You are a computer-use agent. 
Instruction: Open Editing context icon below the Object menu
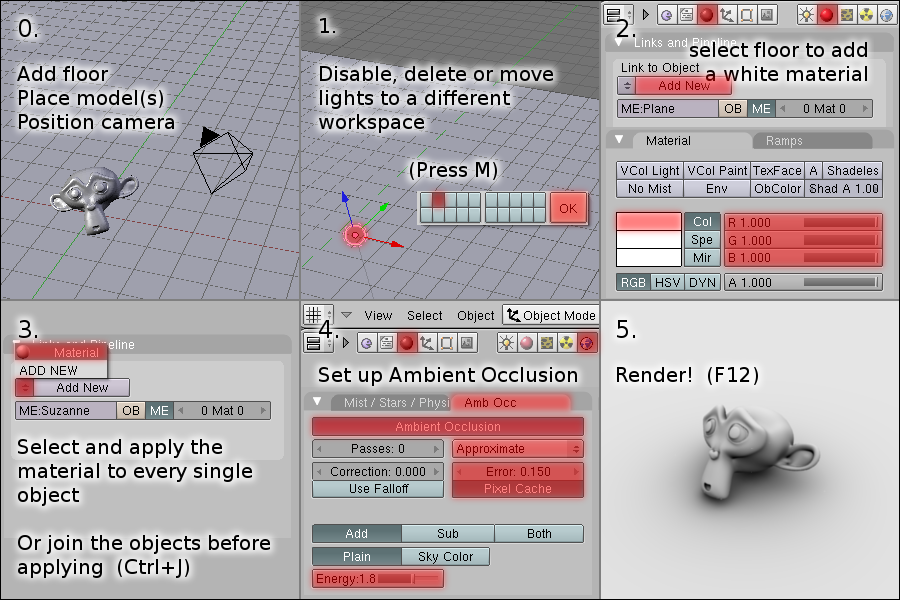pos(447,343)
